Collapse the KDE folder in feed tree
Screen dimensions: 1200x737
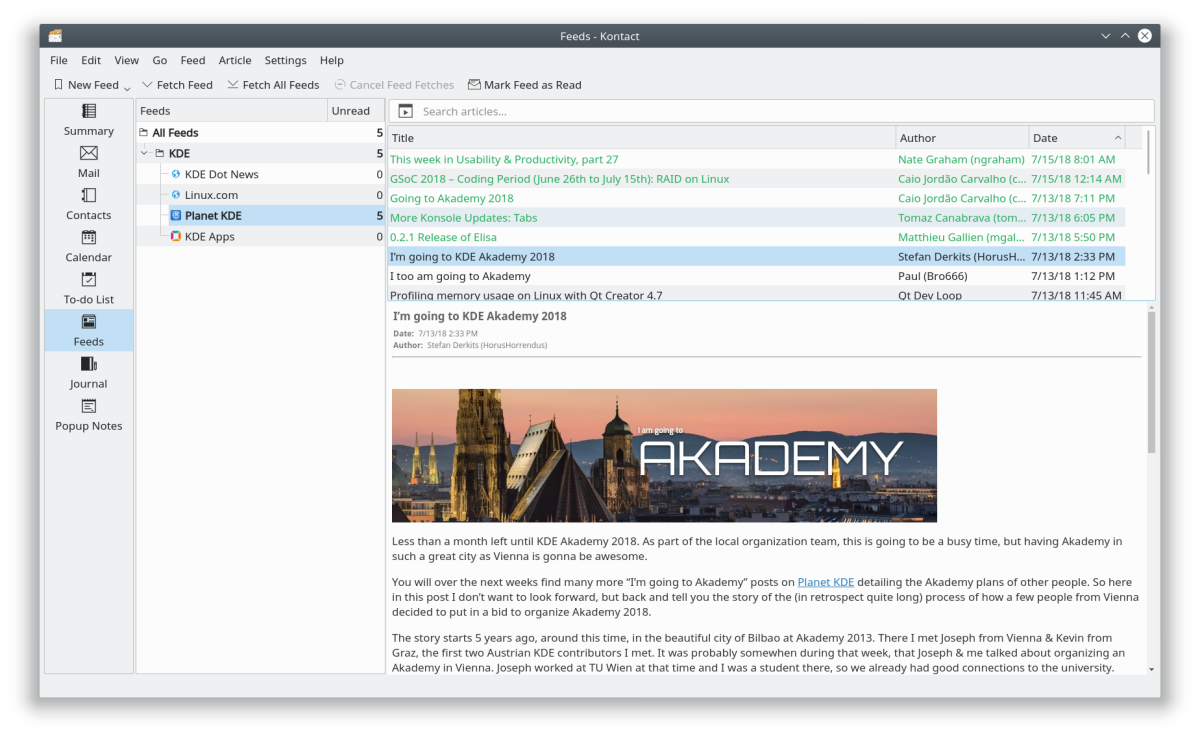[144, 153]
